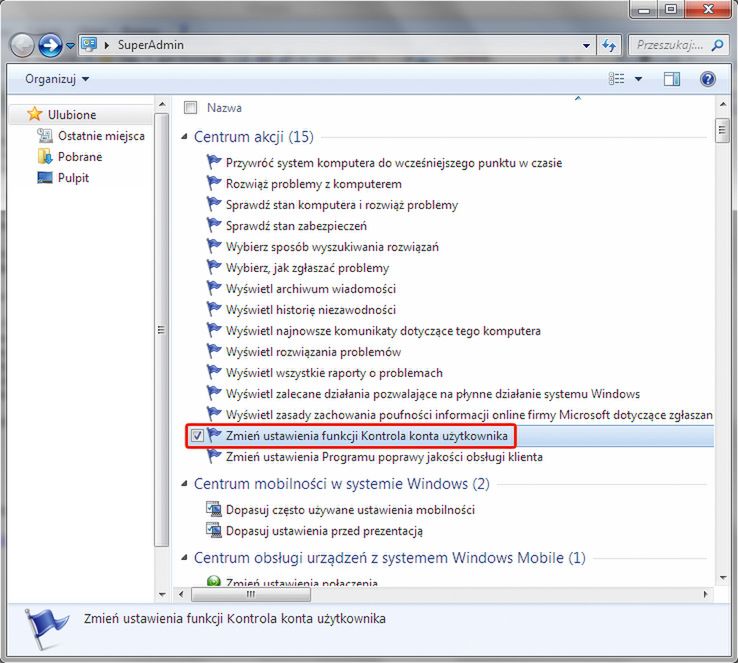Open Wyświetl archiwum wiadomości
The image size is (738, 663).
click(311, 288)
